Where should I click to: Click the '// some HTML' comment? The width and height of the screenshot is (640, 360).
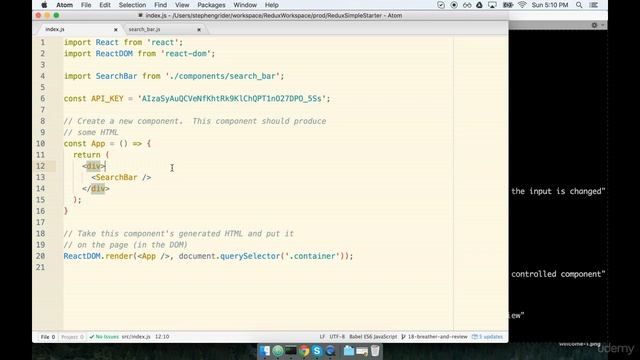91,133
